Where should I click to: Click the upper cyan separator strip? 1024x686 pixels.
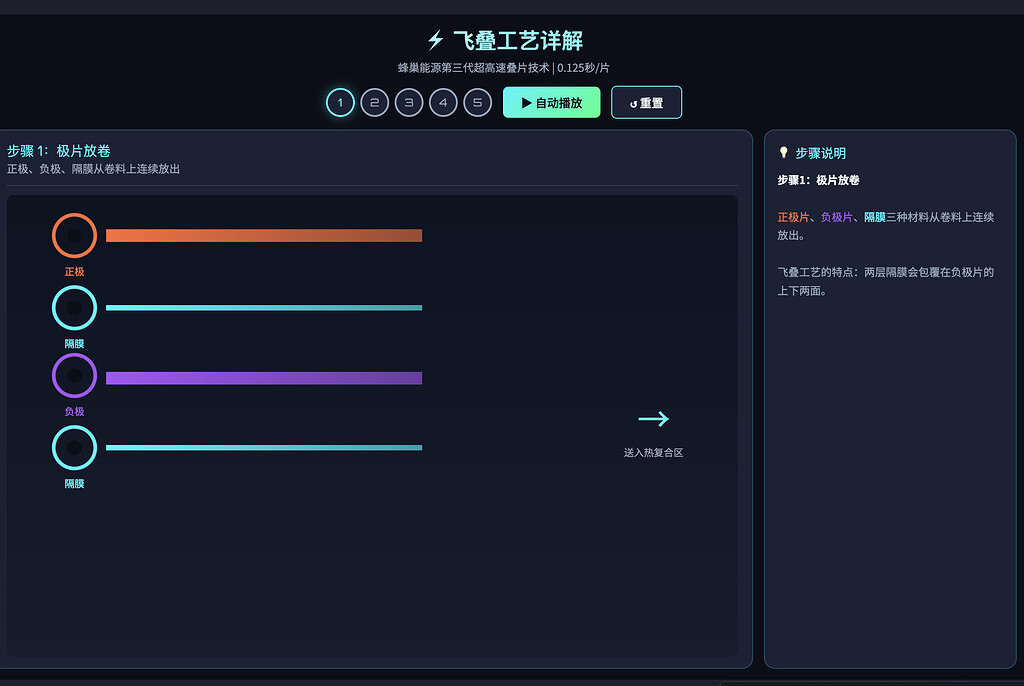[x=264, y=308]
